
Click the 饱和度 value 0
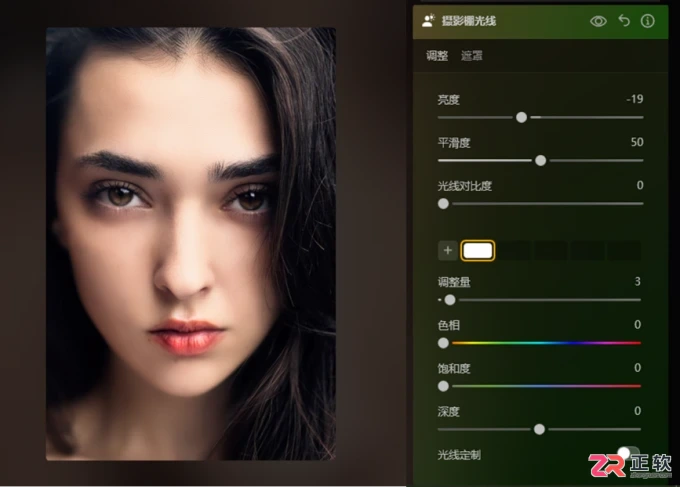637,368
